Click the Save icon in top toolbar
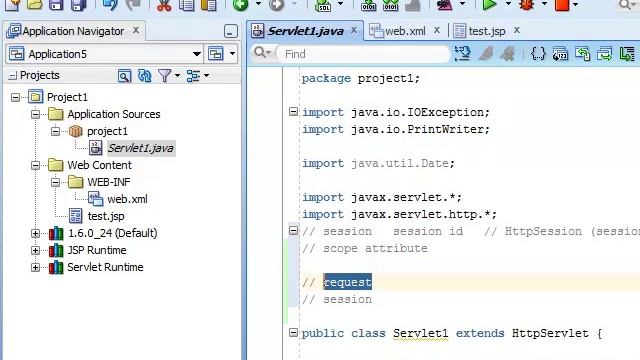The height and width of the screenshot is (360, 640). [56, 5]
